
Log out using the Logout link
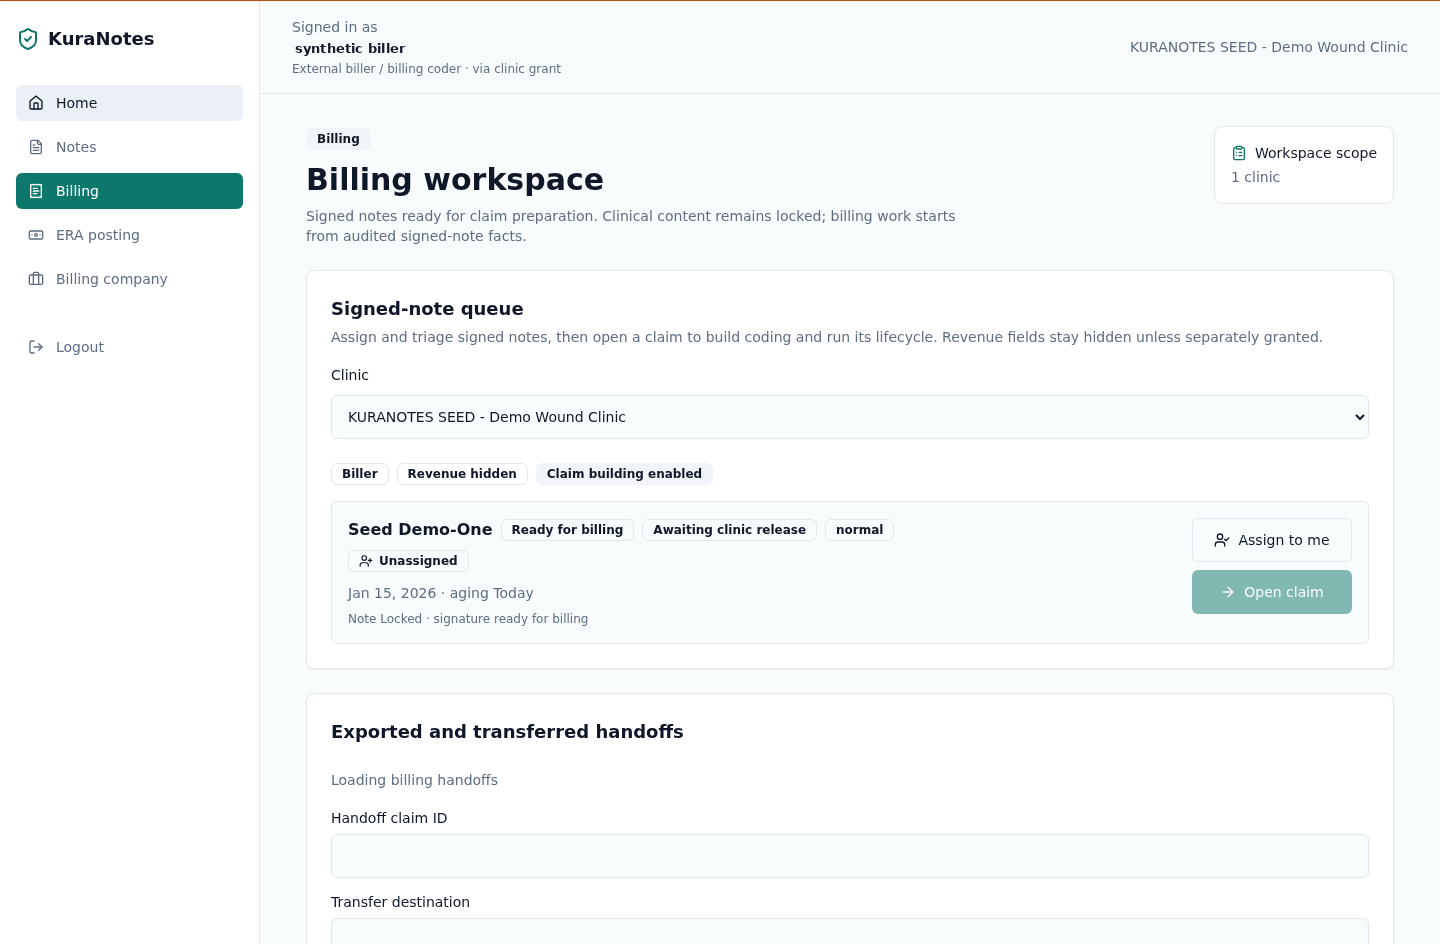pos(129,347)
